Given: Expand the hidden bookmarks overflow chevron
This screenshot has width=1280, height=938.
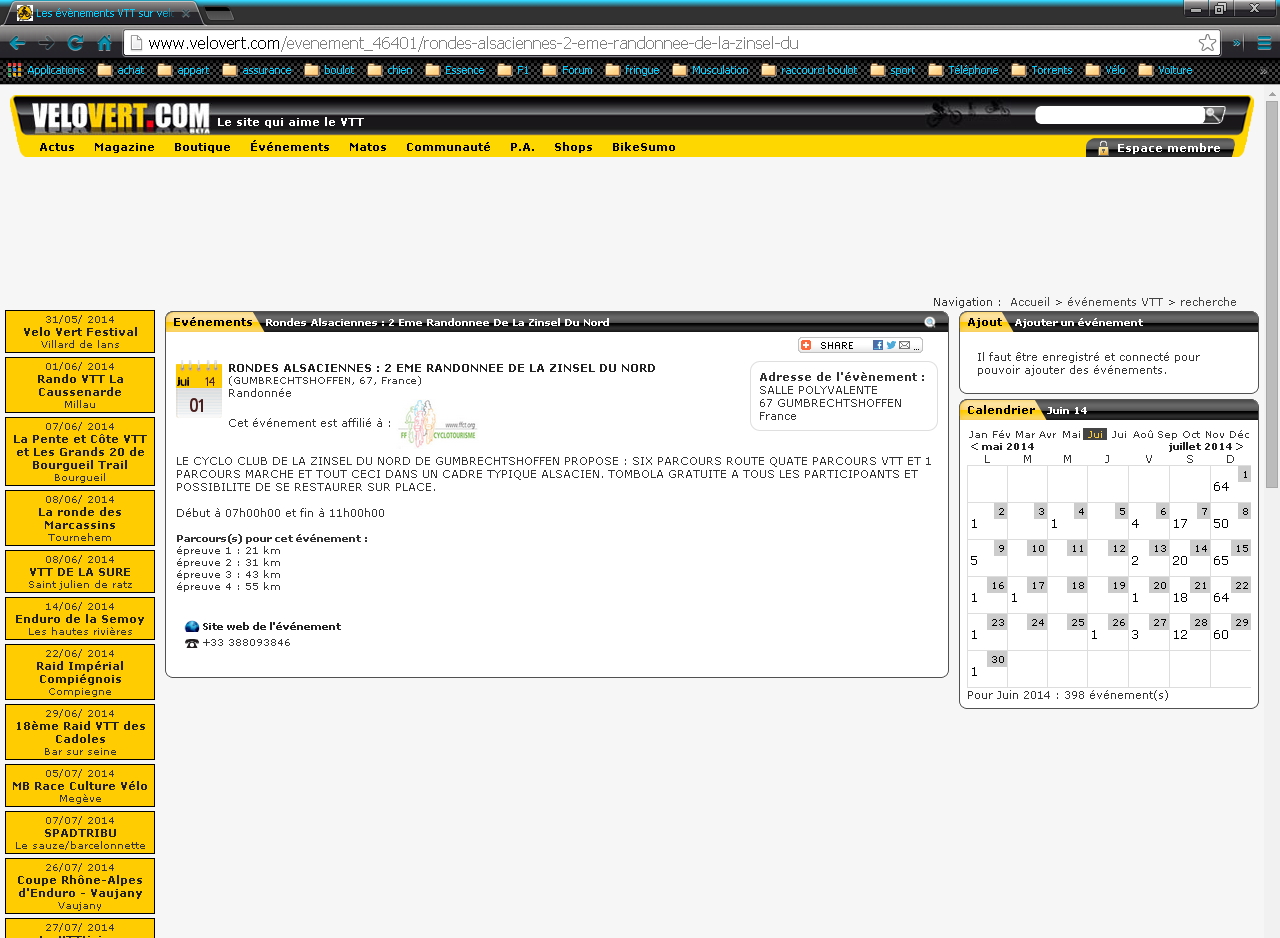Looking at the screenshot, I should (x=1263, y=70).
